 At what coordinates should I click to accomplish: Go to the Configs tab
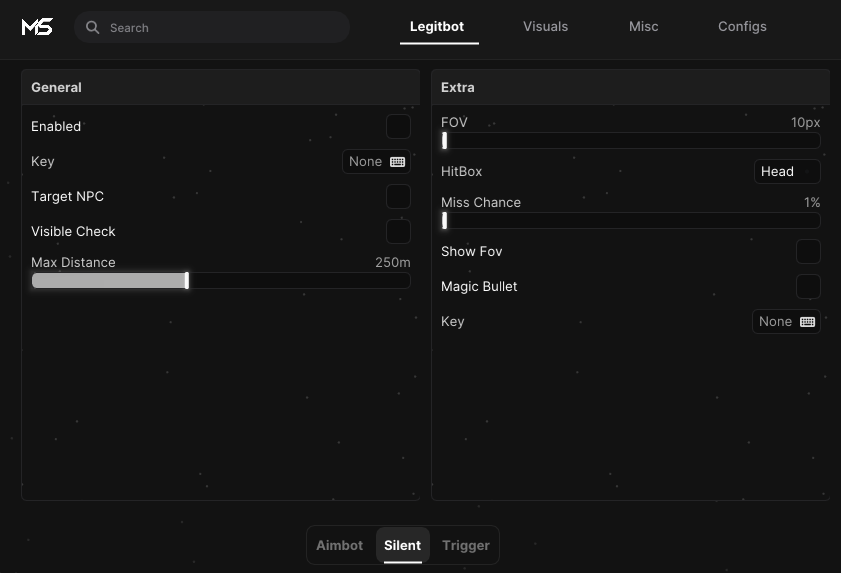point(742,27)
